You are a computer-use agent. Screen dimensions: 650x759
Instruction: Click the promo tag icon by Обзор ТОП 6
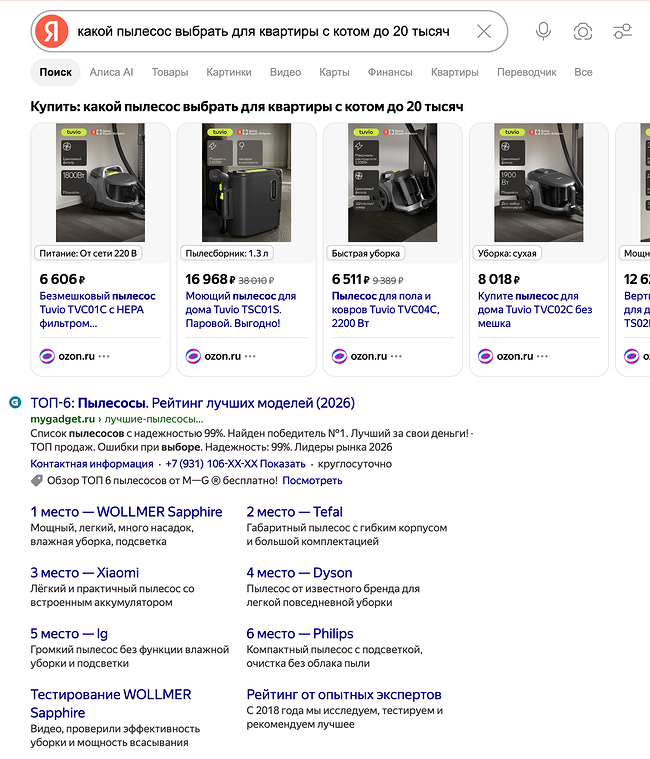pos(37,481)
